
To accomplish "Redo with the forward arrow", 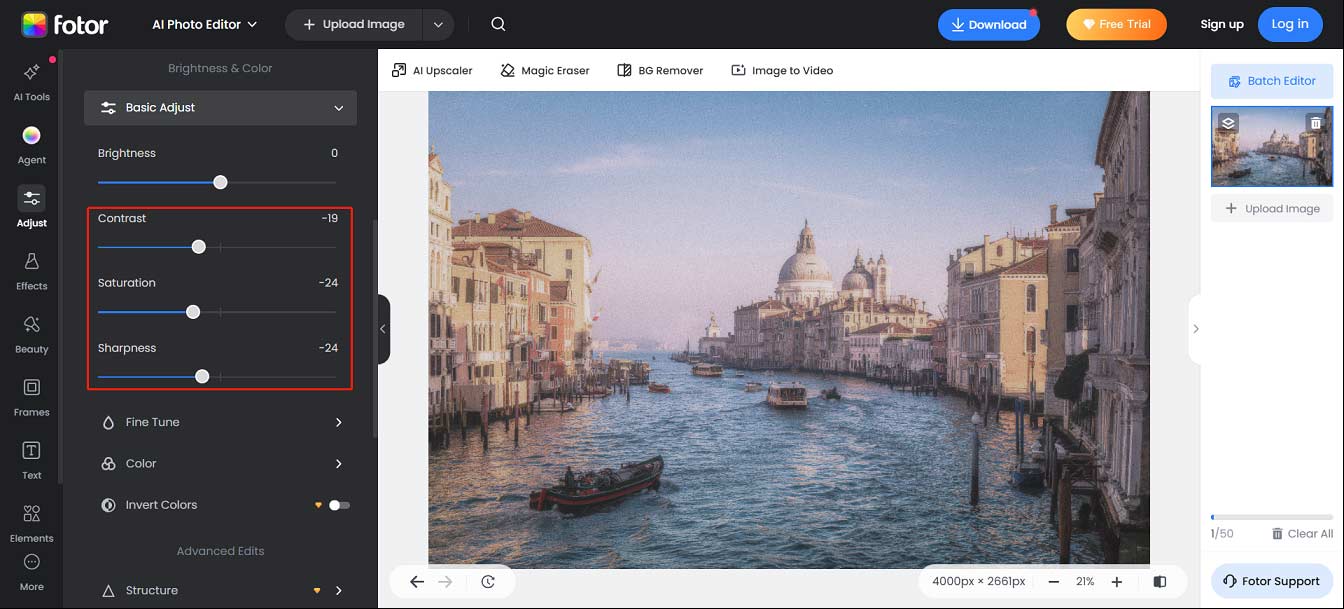I will 446,581.
